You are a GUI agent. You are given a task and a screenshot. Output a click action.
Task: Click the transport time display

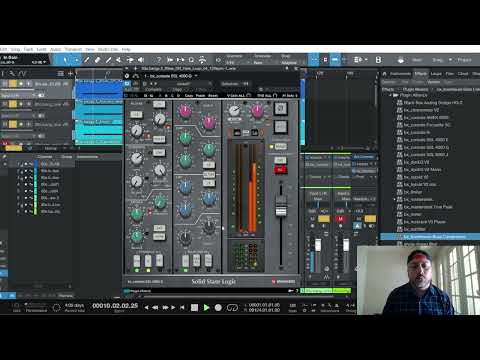115,306
